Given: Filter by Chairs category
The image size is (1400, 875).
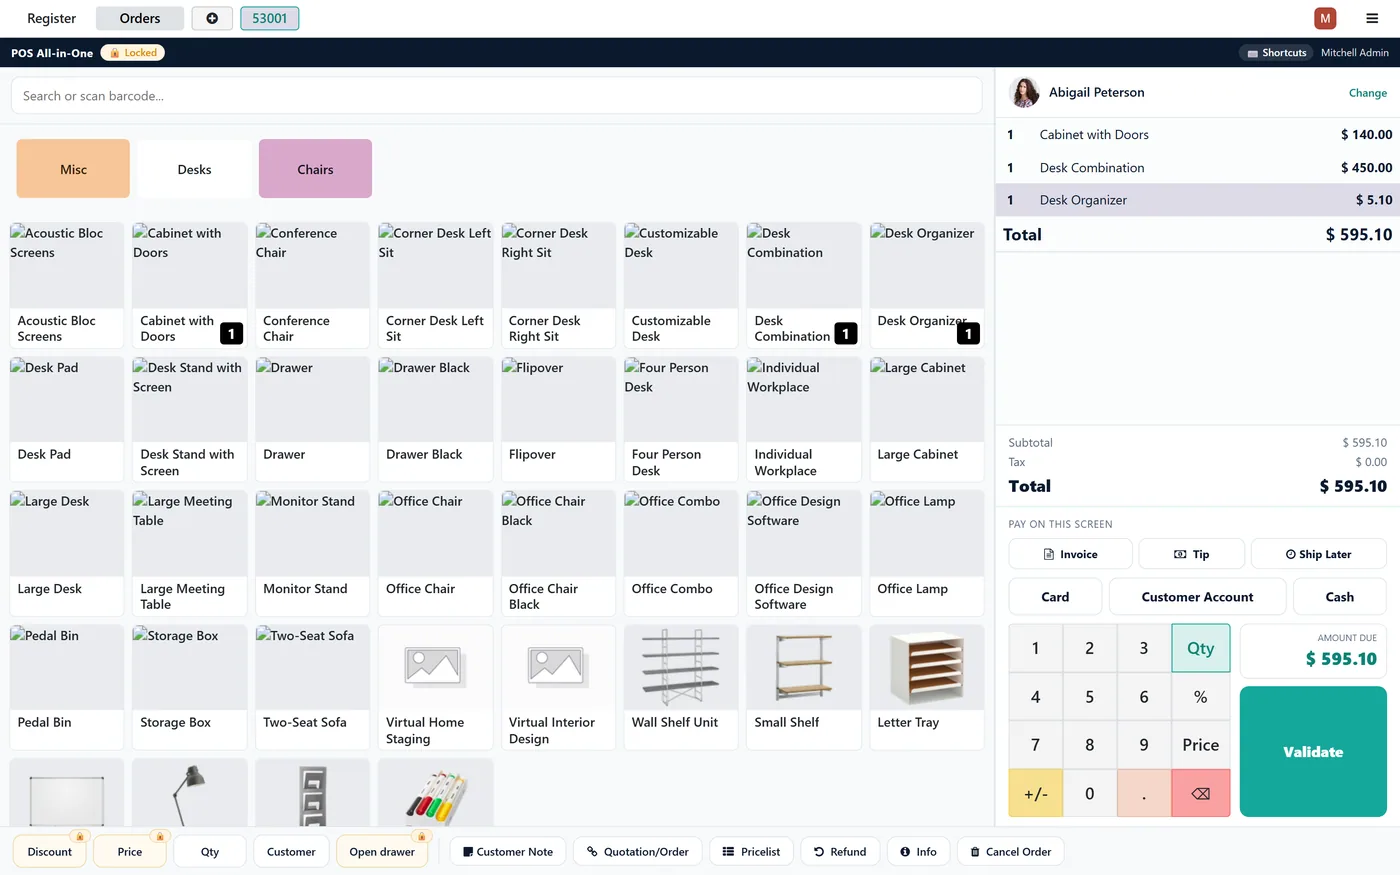Looking at the screenshot, I should (315, 169).
